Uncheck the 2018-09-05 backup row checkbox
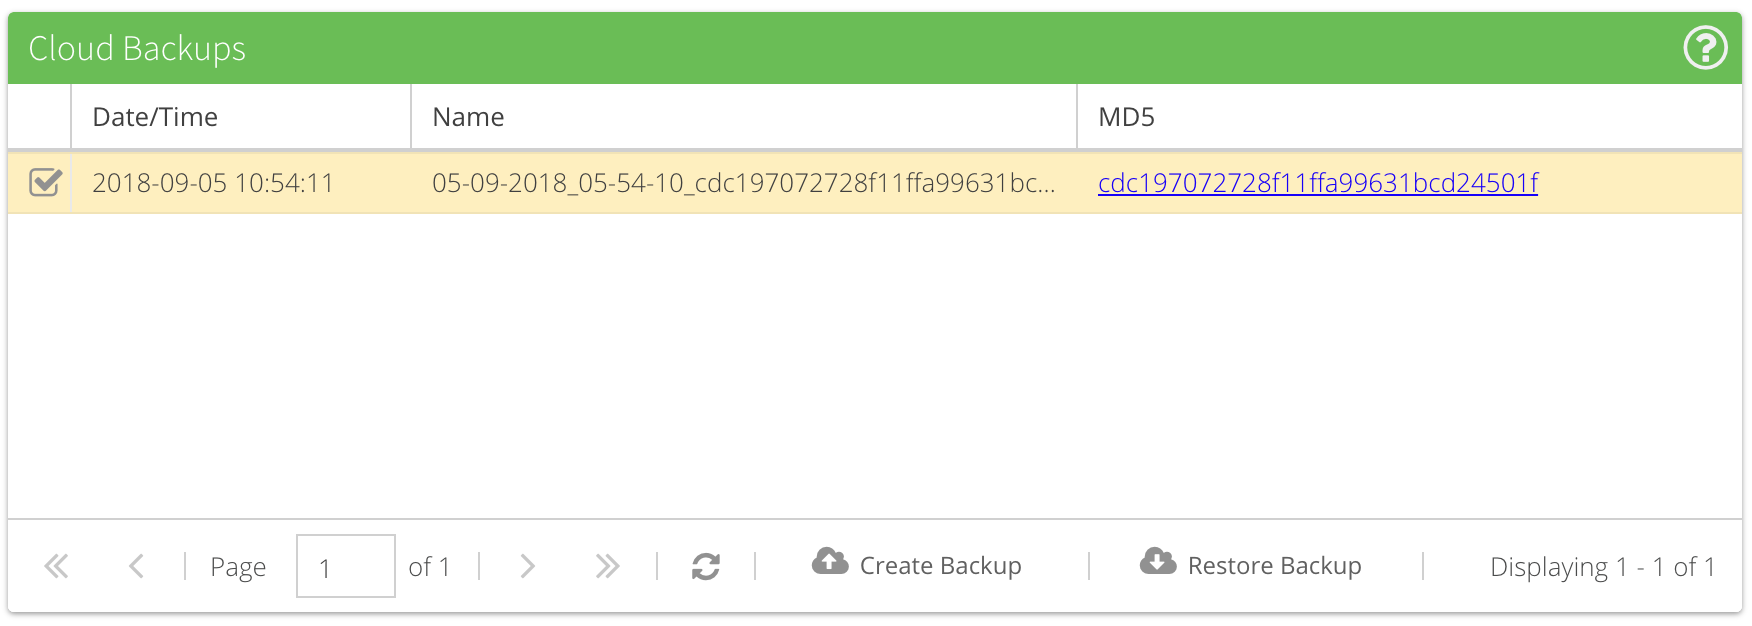 [x=45, y=182]
